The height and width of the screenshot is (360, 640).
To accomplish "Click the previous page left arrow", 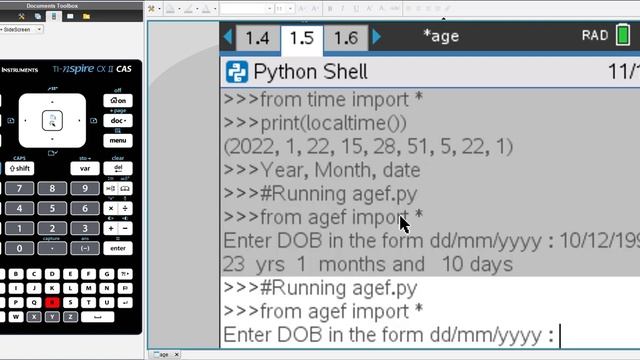I will click(x=228, y=37).
